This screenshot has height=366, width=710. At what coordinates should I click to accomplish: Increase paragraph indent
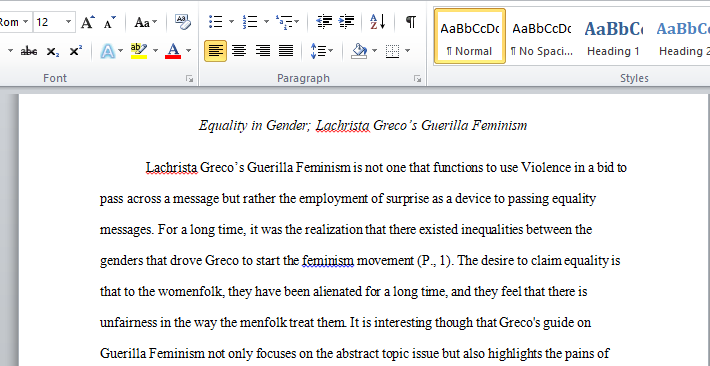pos(346,21)
